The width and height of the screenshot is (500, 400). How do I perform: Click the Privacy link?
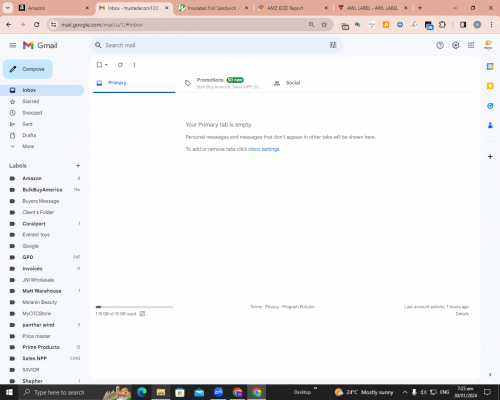(272, 307)
